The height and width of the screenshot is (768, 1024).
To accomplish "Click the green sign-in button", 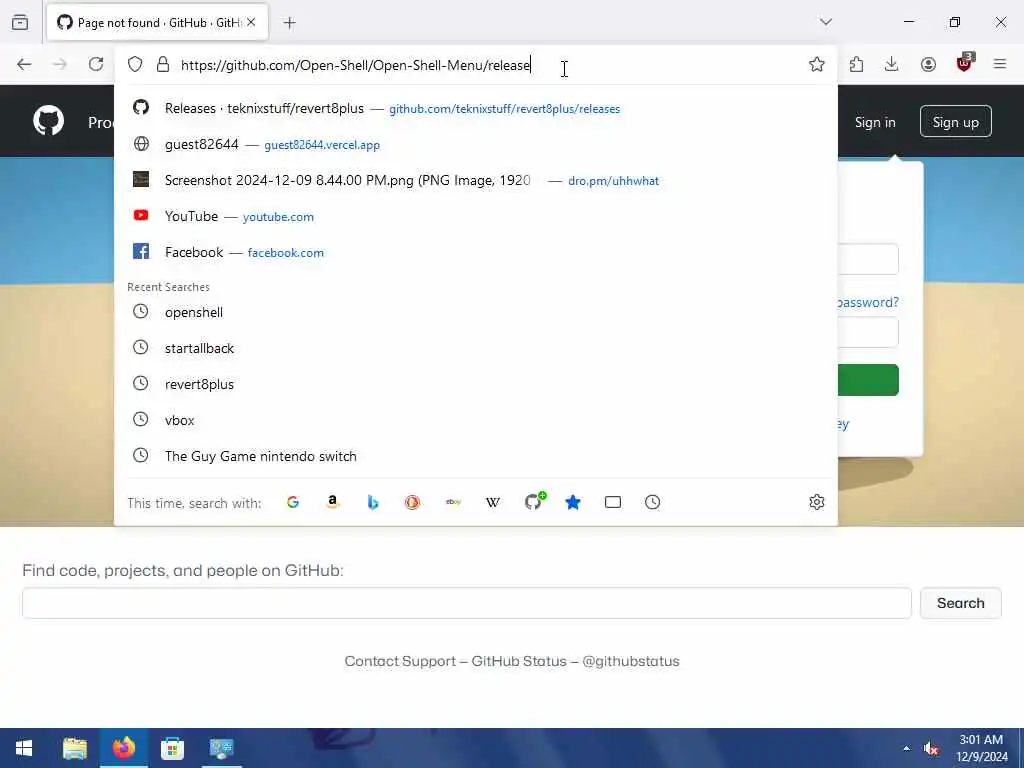I will point(868,380).
